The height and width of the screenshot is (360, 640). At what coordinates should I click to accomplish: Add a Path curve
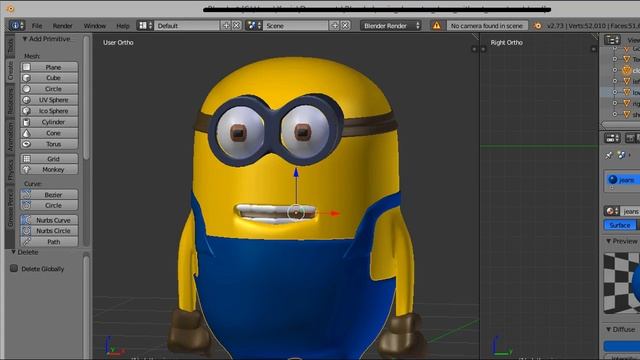tap(49, 242)
